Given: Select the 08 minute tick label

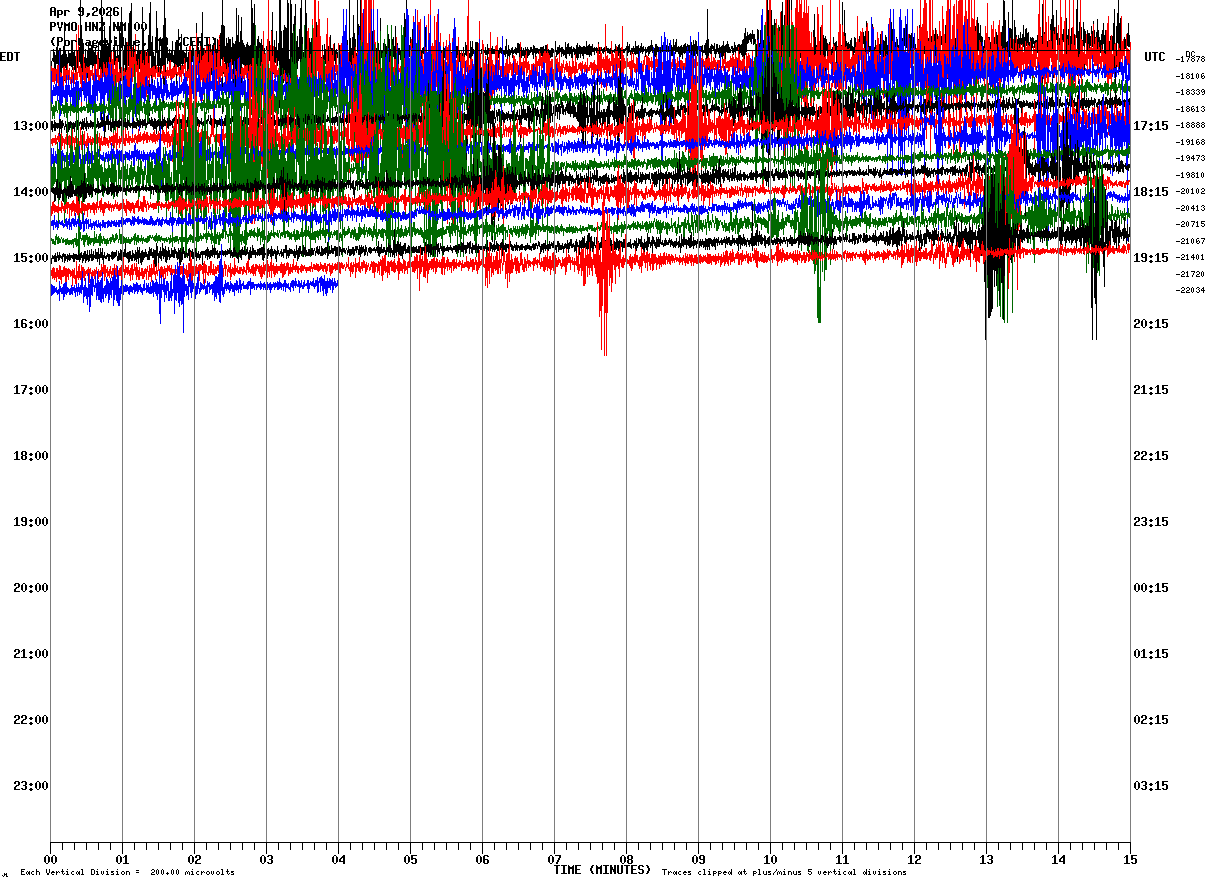Looking at the screenshot, I should [x=626, y=859].
